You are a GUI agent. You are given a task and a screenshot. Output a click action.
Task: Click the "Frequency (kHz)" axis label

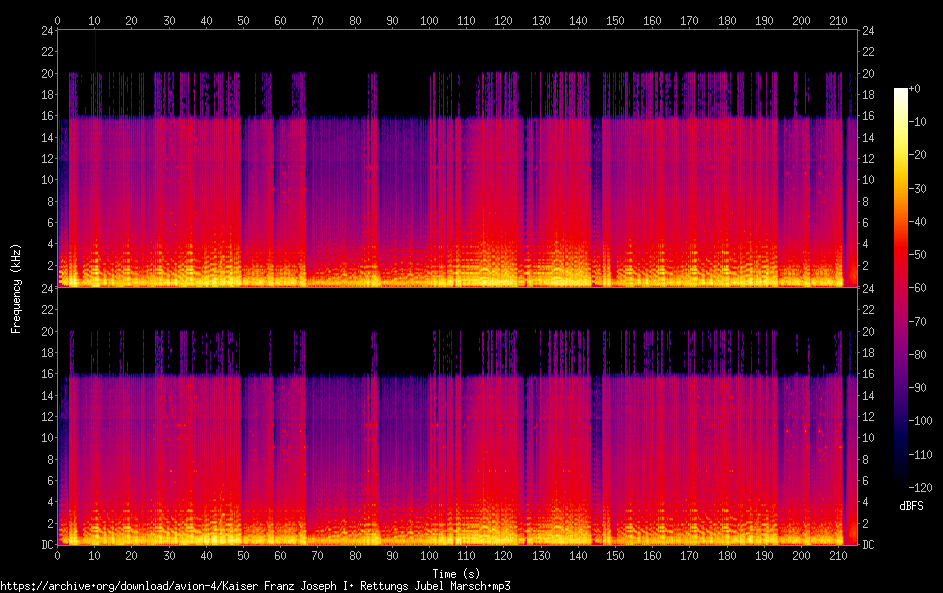(x=16, y=289)
